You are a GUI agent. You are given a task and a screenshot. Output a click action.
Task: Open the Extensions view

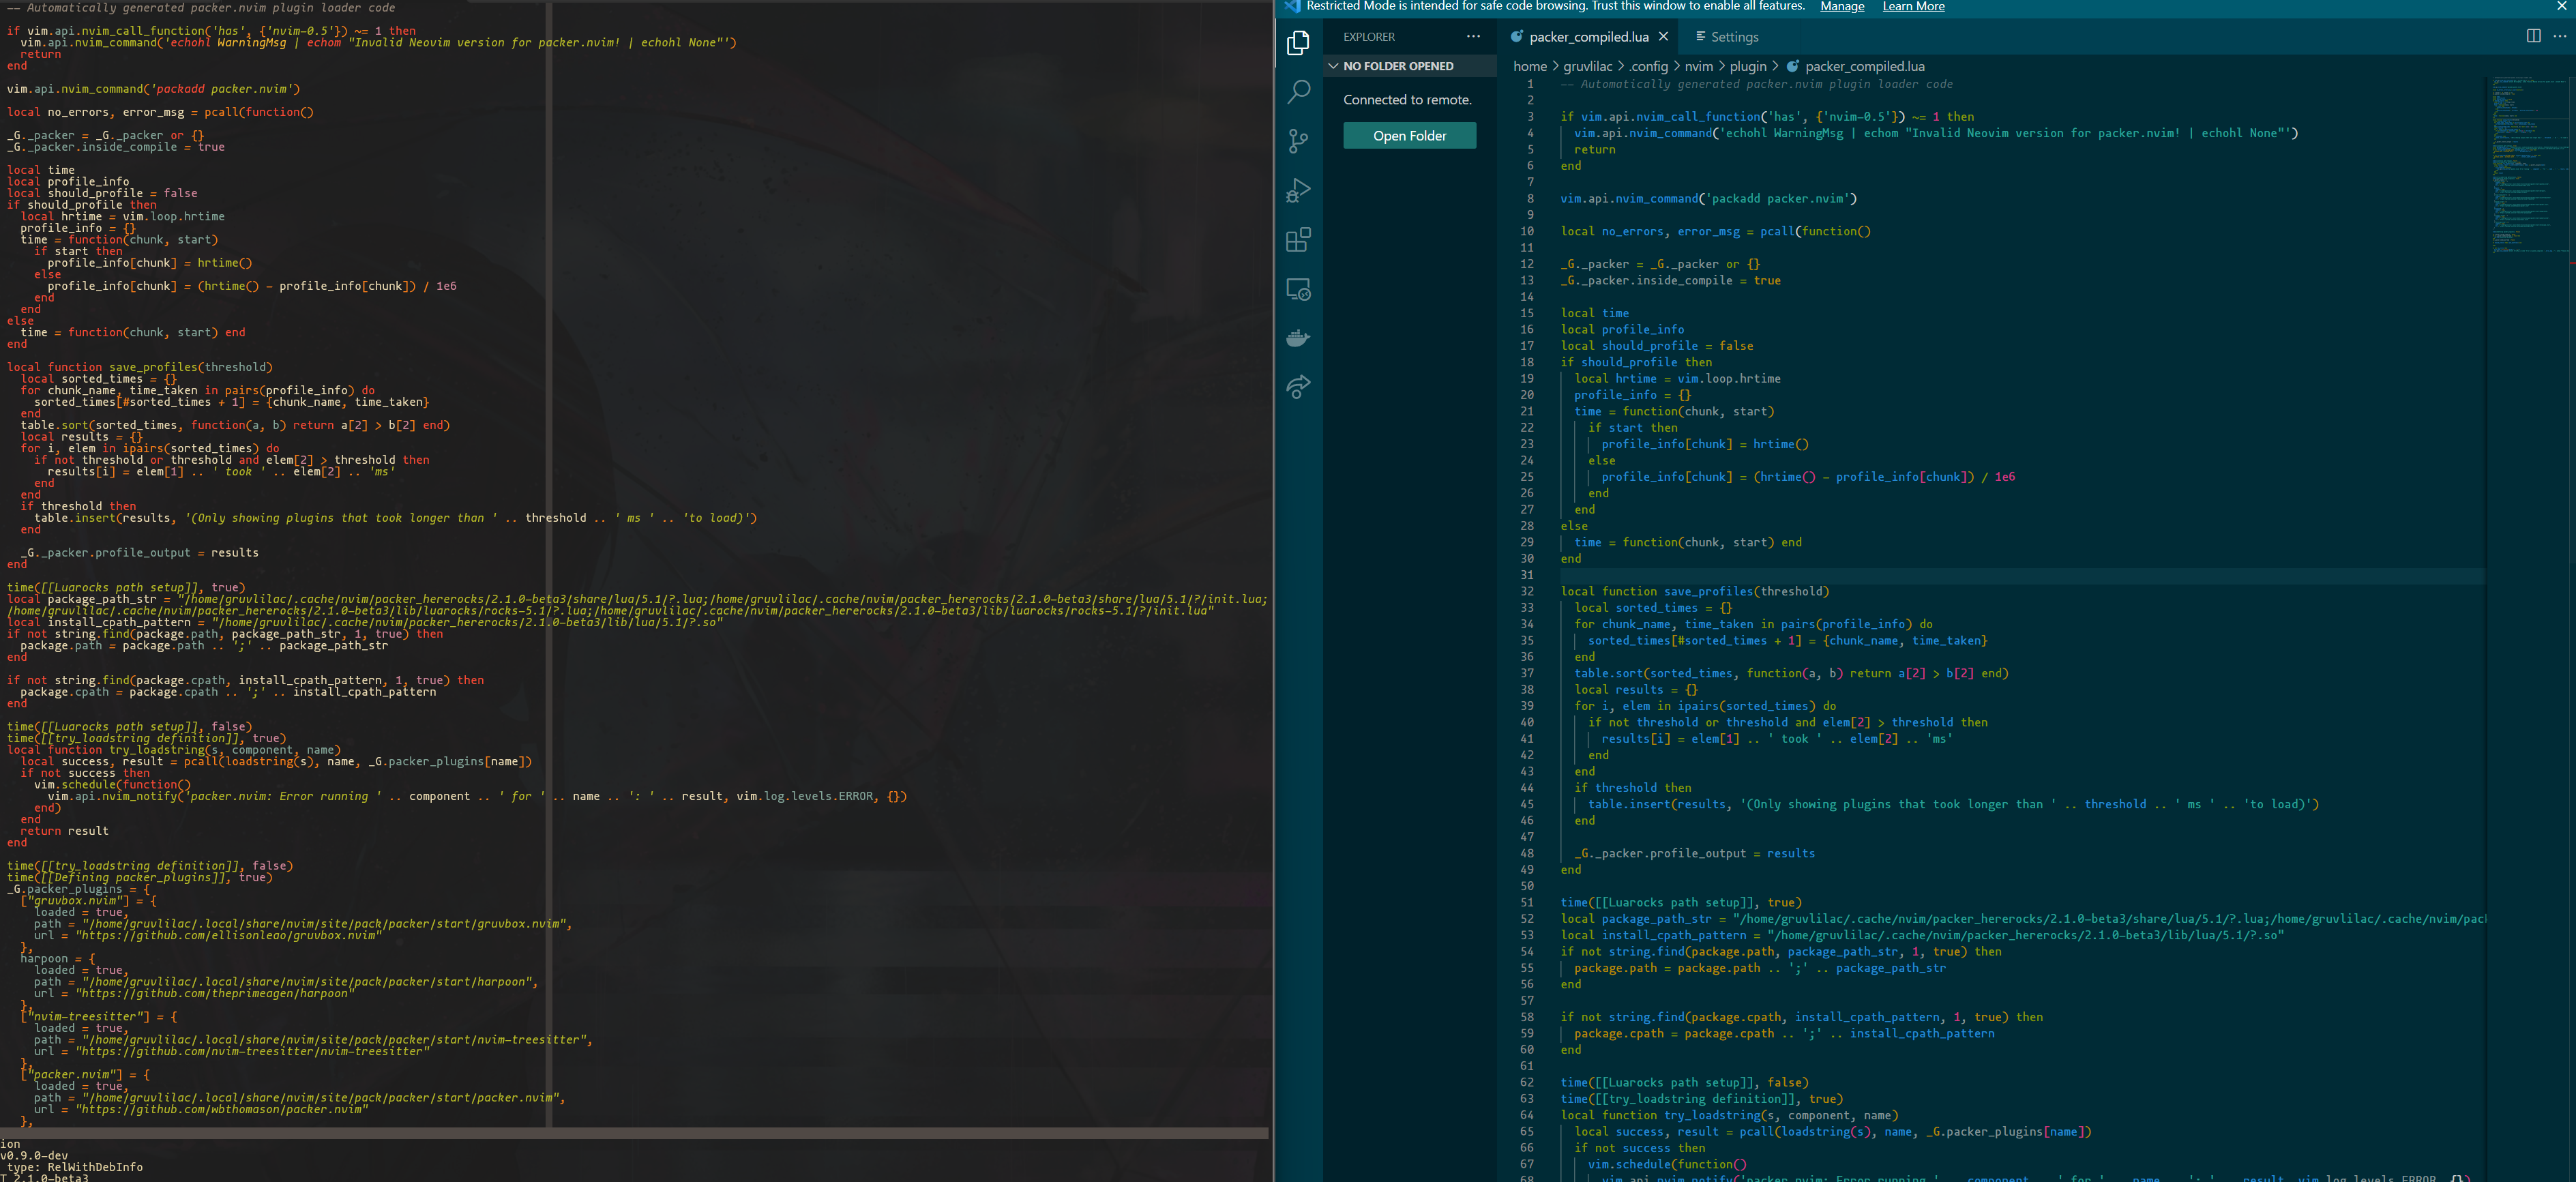coord(1298,240)
